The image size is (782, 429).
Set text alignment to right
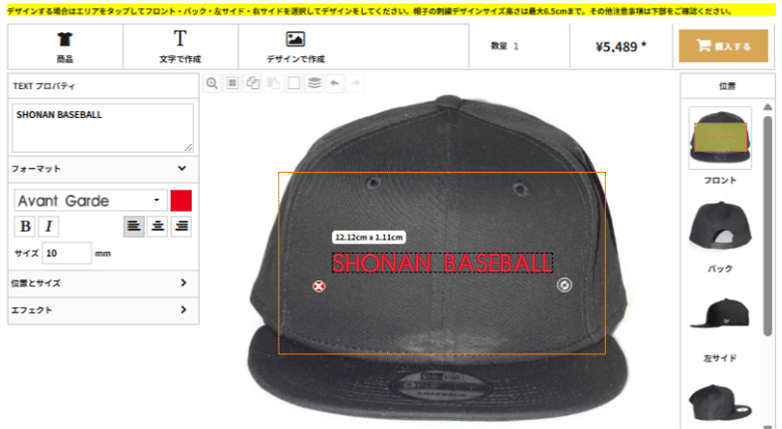(182, 226)
